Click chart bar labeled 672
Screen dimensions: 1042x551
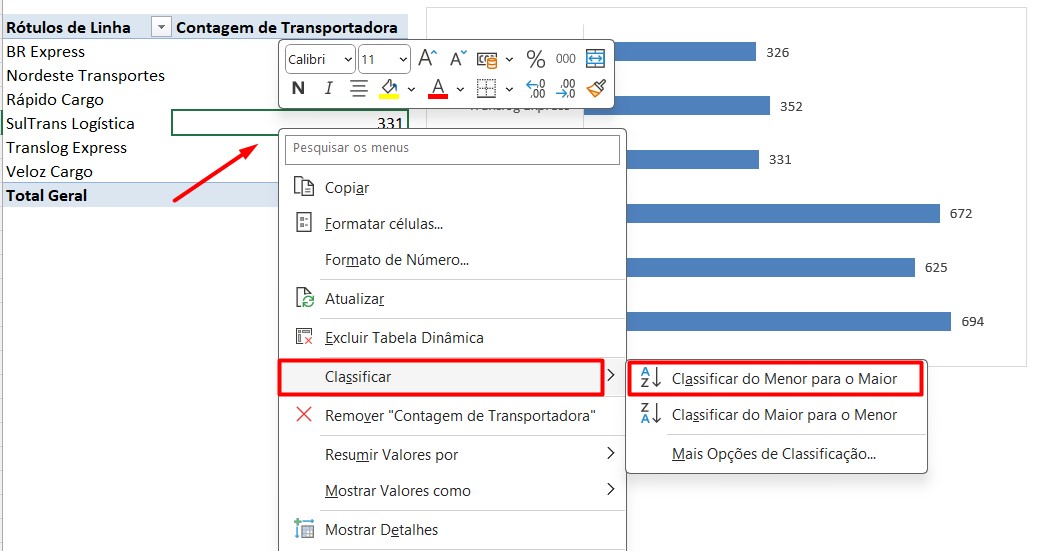coord(783,213)
